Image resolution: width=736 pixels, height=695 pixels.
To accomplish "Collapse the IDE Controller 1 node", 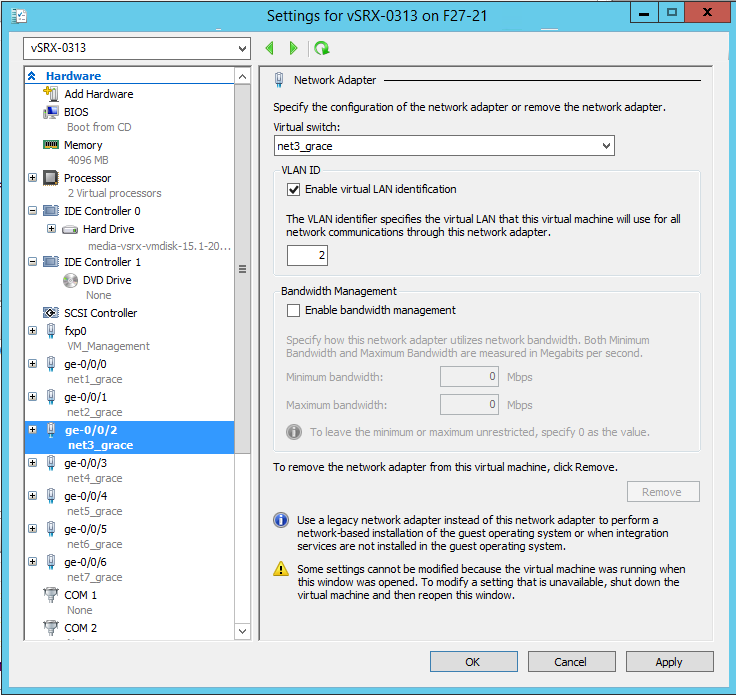I will point(32,262).
